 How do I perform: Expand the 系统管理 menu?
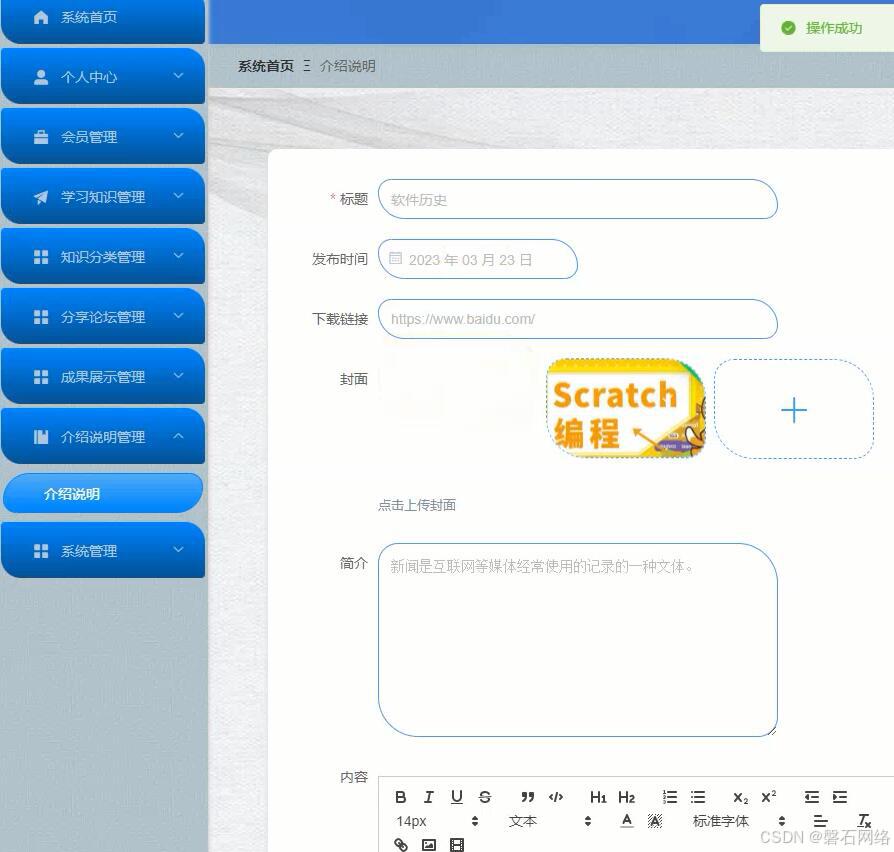pyautogui.click(x=103, y=550)
